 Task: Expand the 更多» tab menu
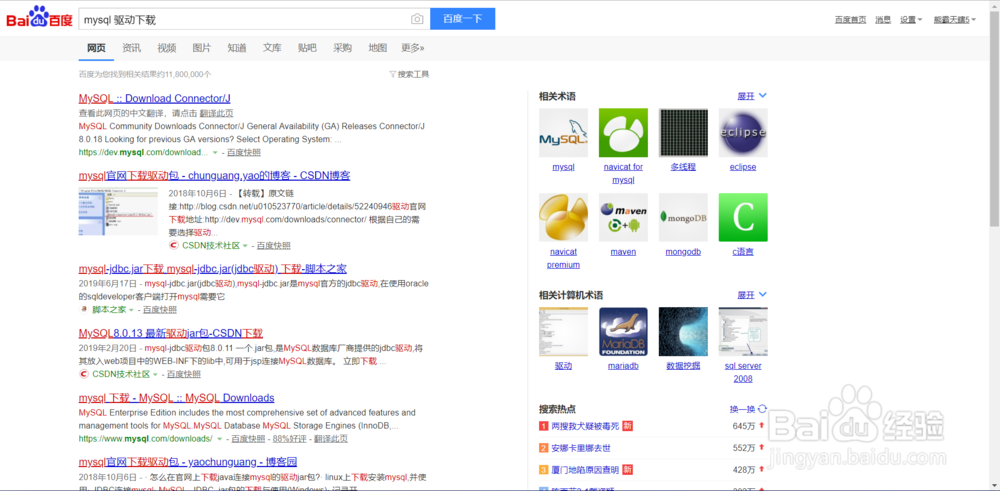pos(413,48)
